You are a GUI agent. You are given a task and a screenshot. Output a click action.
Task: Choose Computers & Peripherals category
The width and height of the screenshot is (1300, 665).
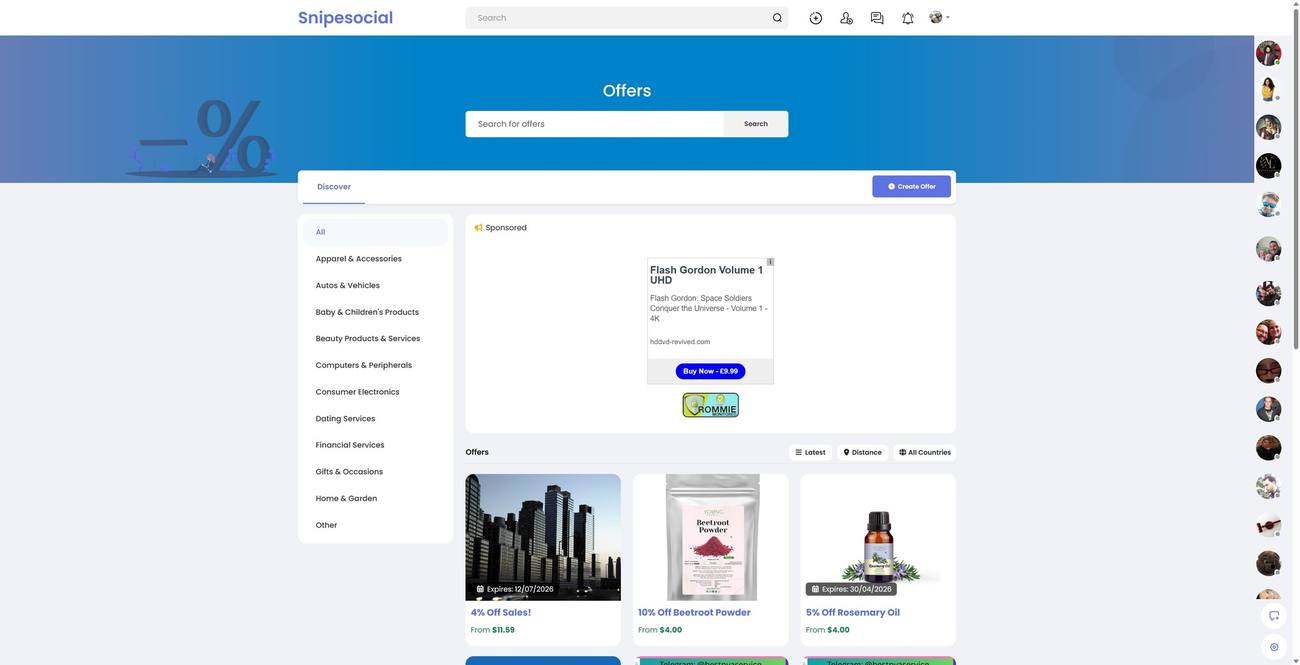[376, 366]
